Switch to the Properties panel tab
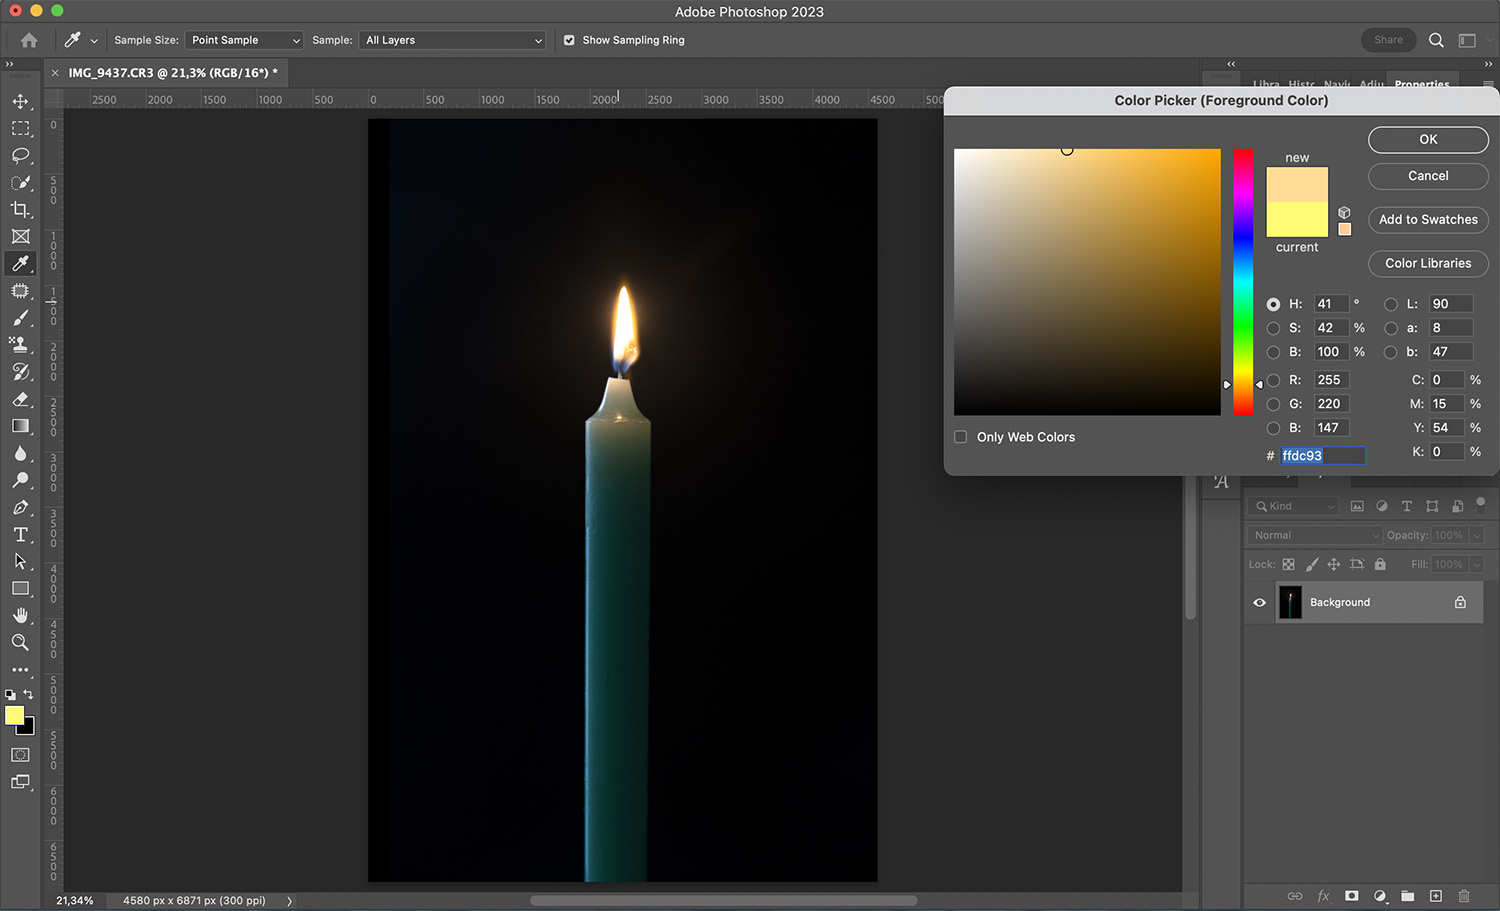1500x911 pixels. pyautogui.click(x=1421, y=84)
